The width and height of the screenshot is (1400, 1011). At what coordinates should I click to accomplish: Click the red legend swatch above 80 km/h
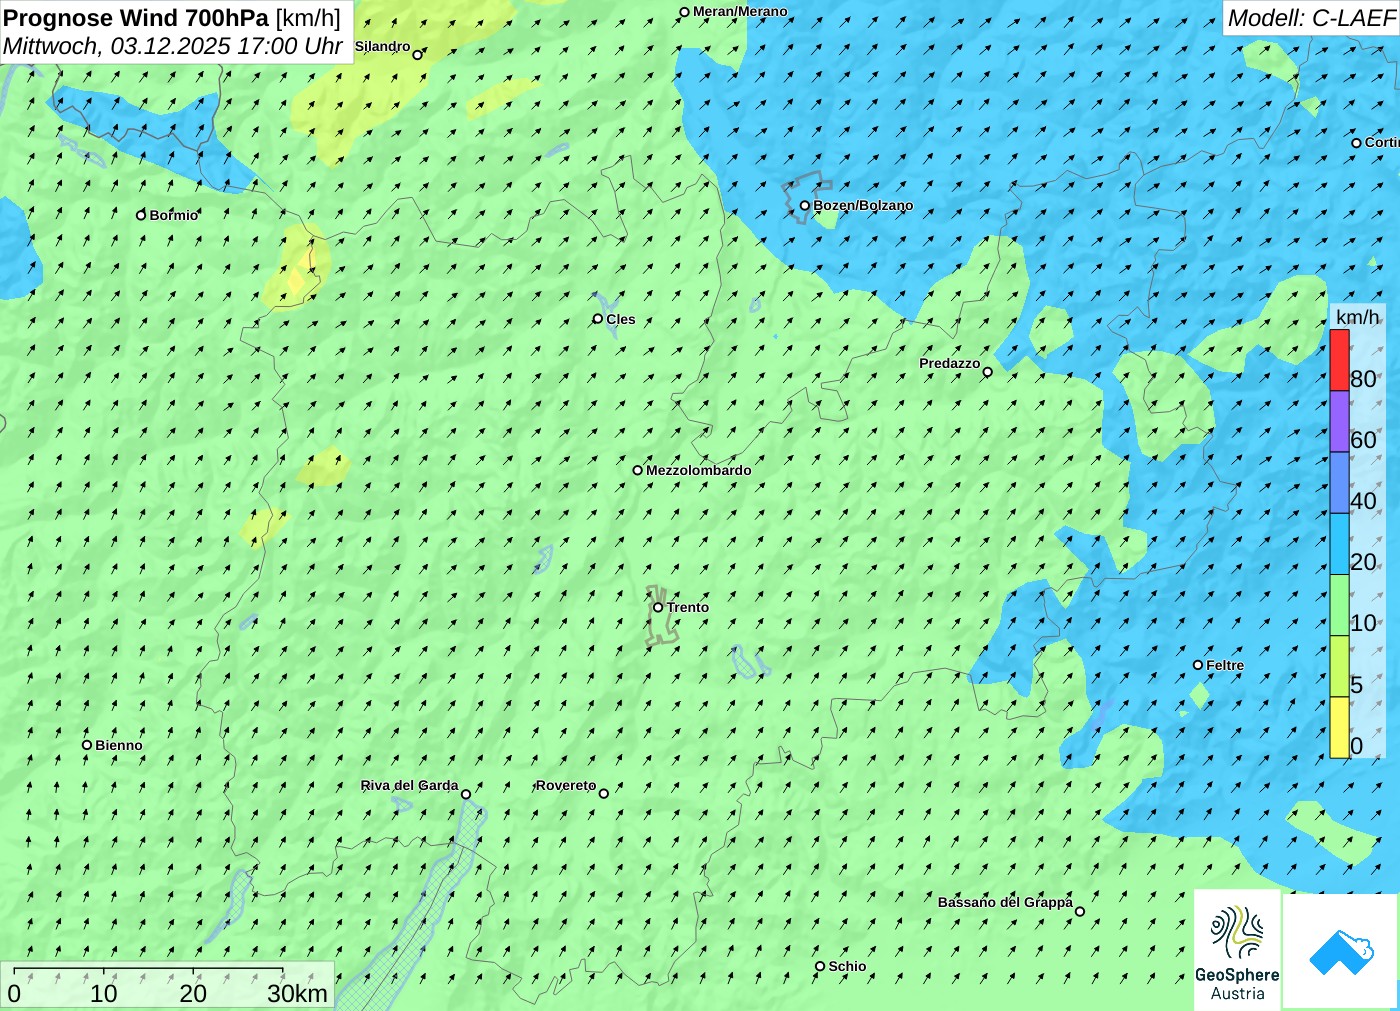coord(1340,360)
